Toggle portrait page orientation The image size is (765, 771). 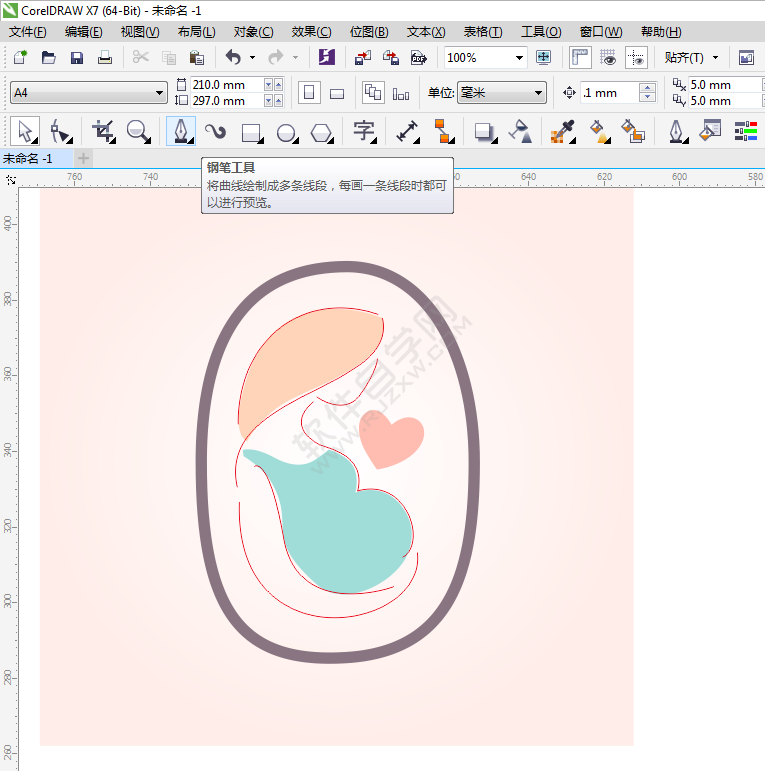(x=309, y=93)
